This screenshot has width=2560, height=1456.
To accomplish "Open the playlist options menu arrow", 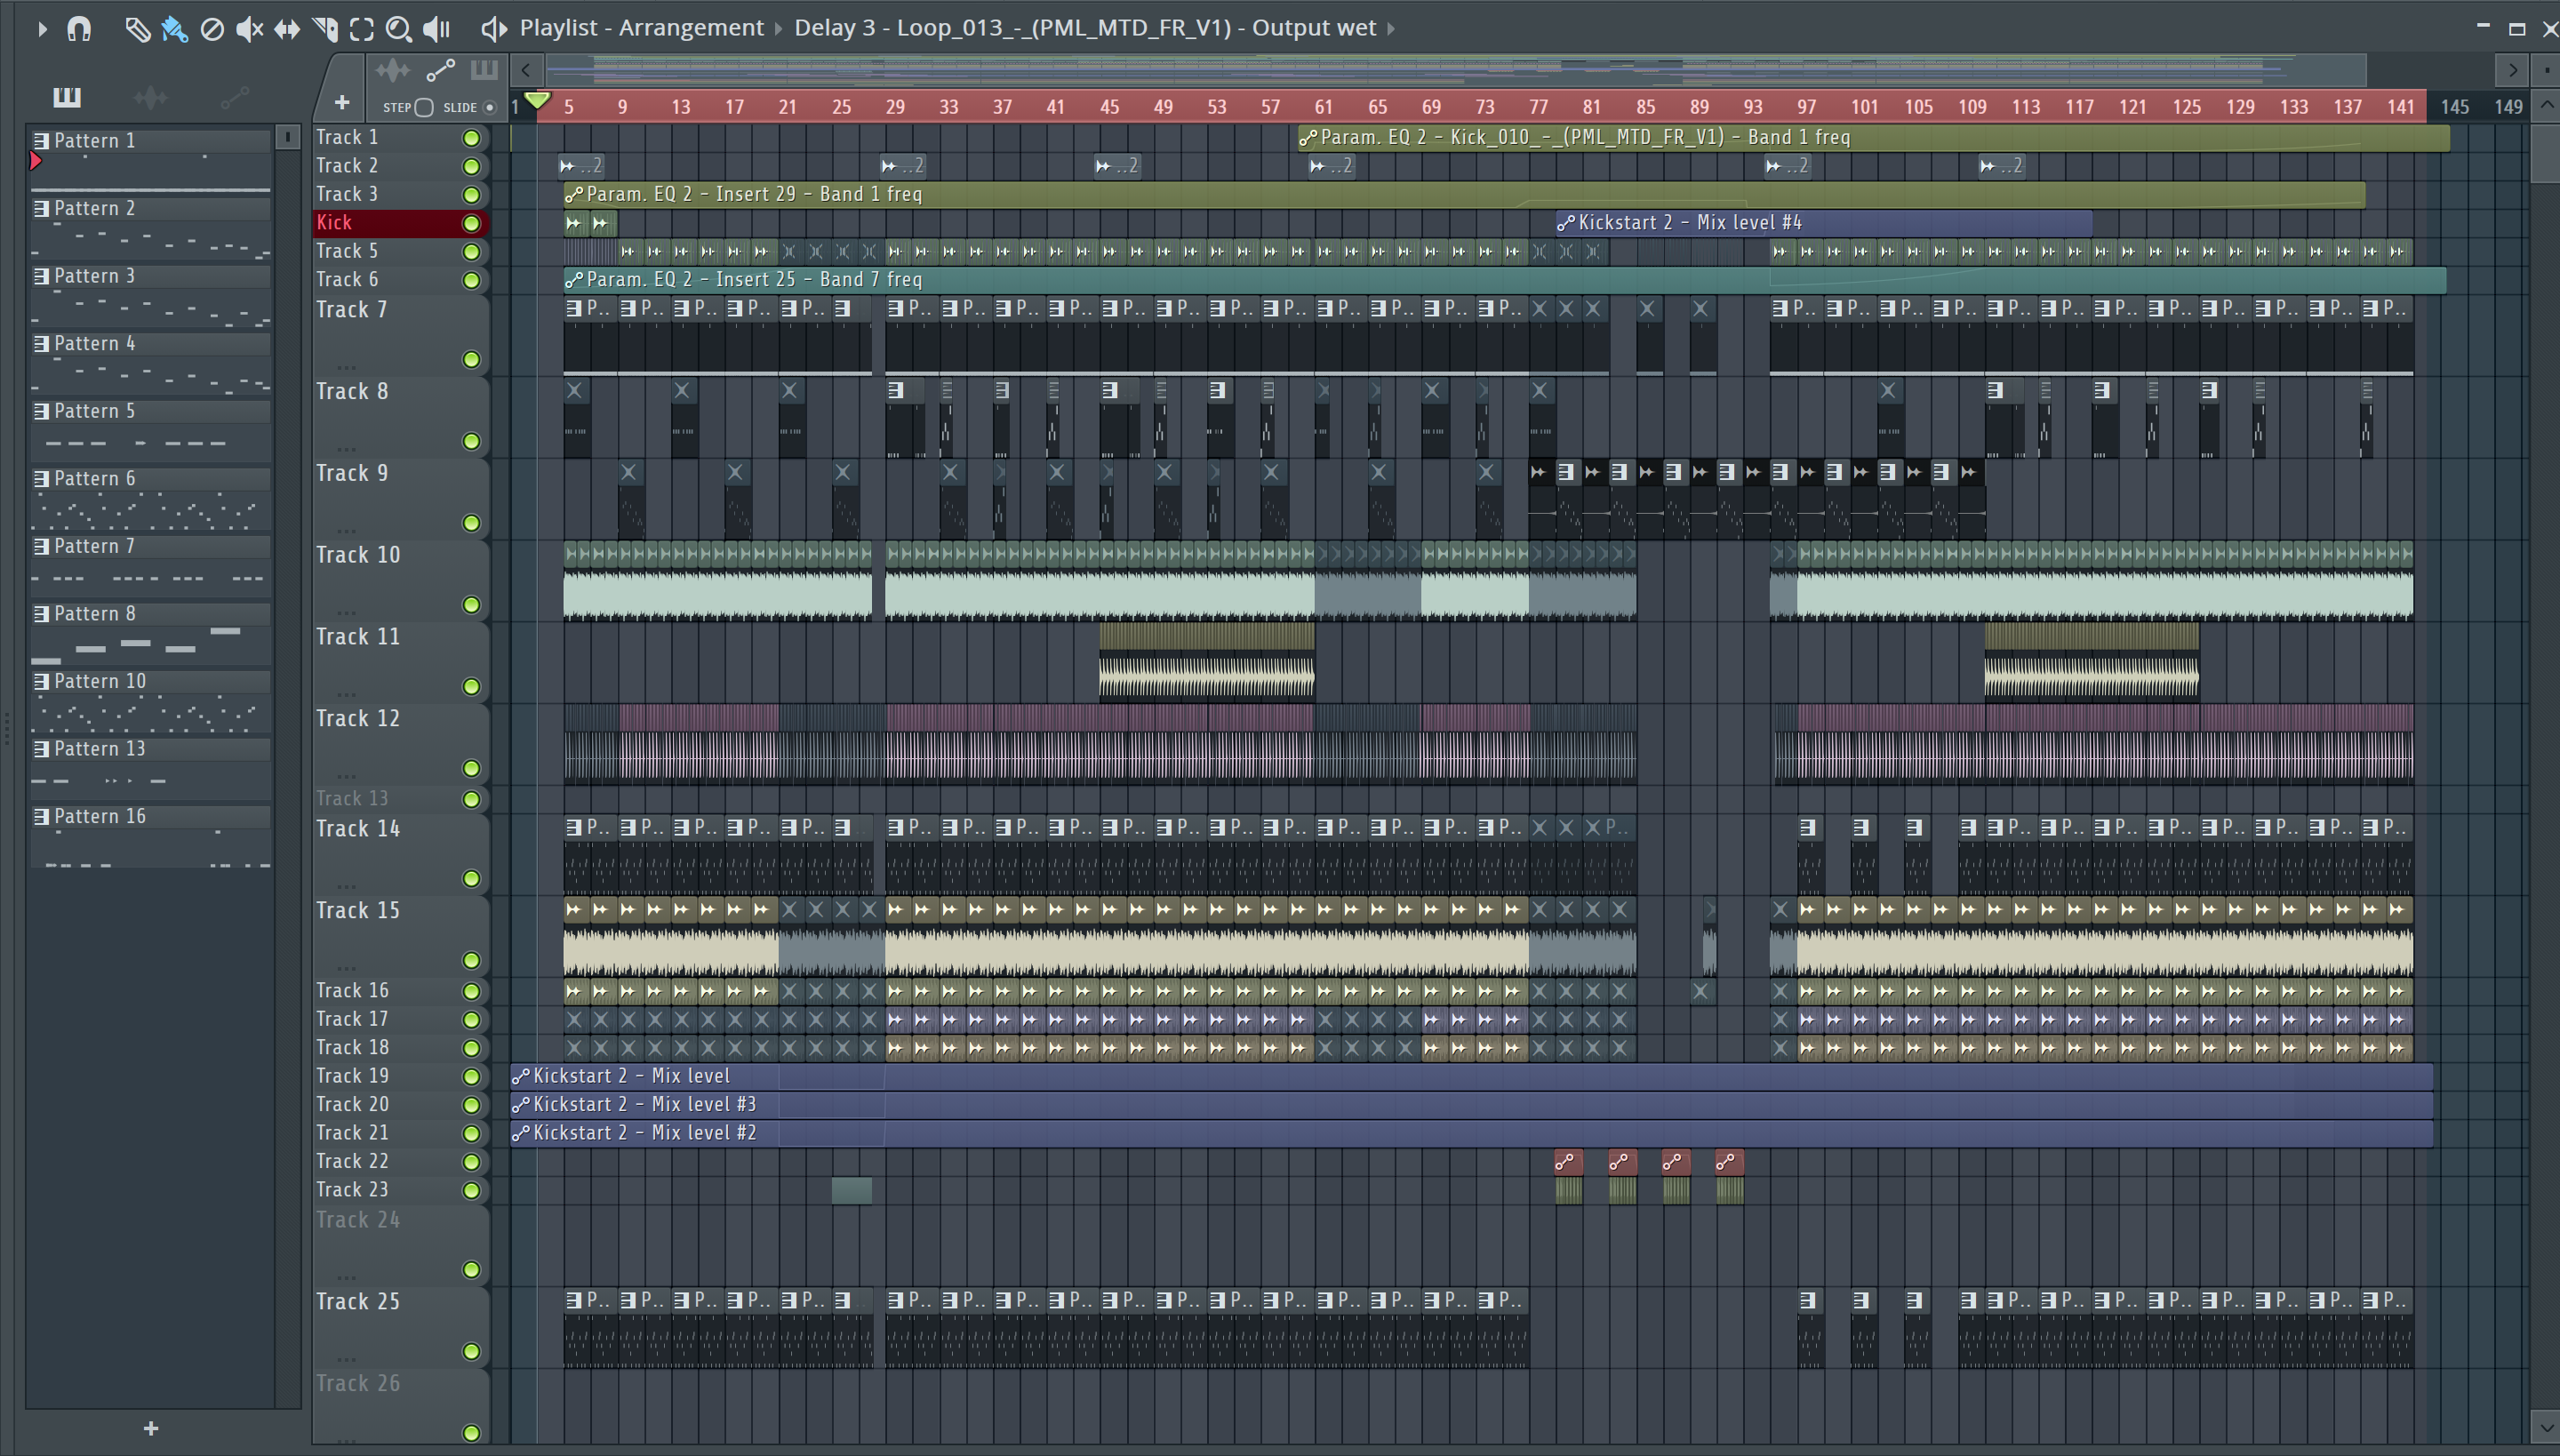I will click(41, 29).
